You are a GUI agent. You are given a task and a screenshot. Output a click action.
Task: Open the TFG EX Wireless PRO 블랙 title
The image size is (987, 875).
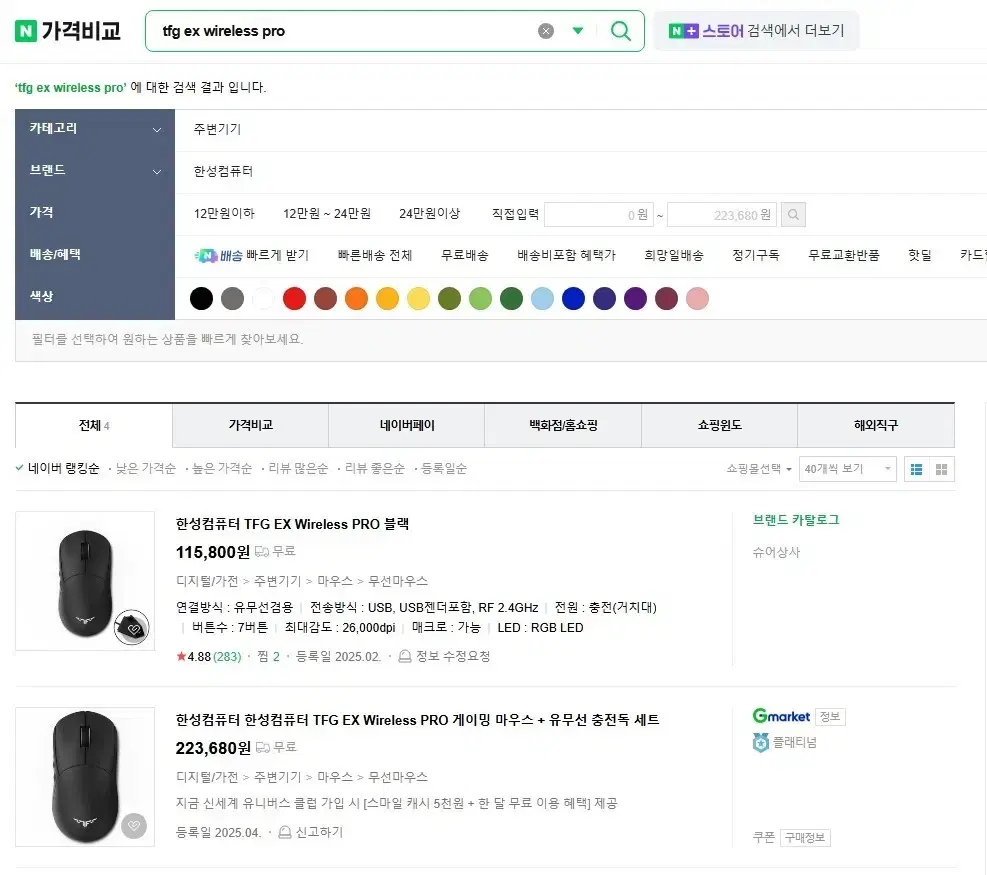(x=292, y=524)
